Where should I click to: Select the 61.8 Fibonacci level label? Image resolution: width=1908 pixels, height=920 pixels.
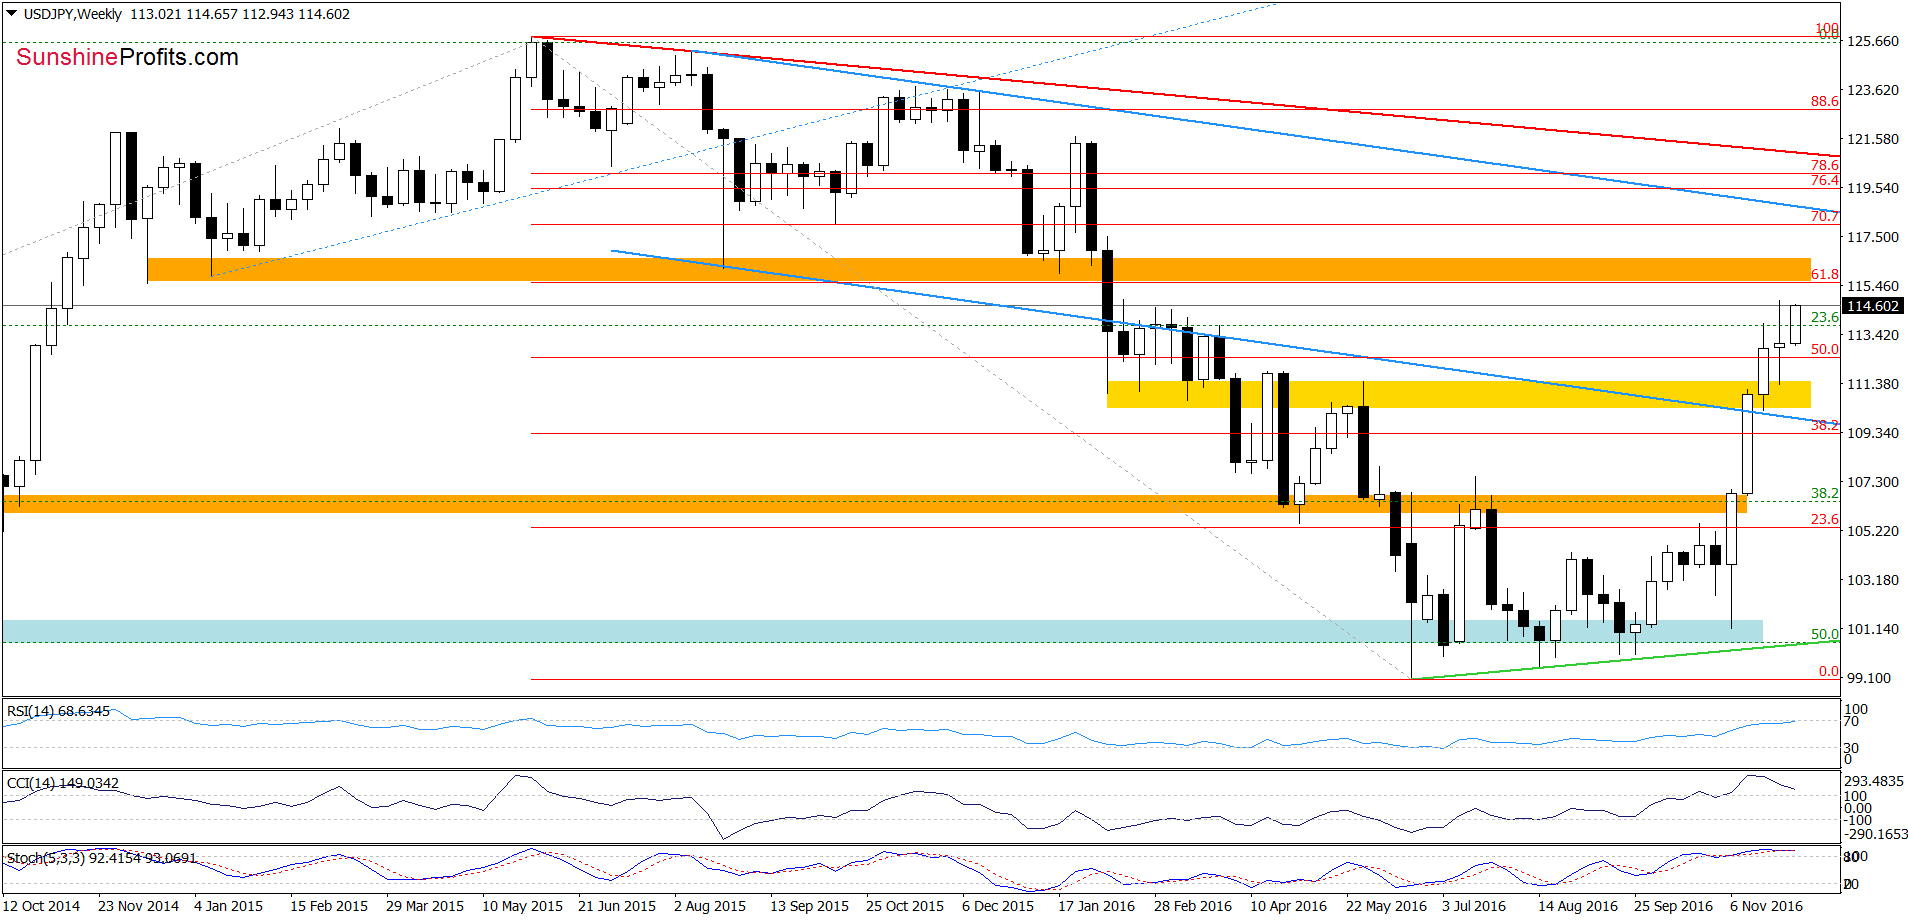(x=1824, y=274)
